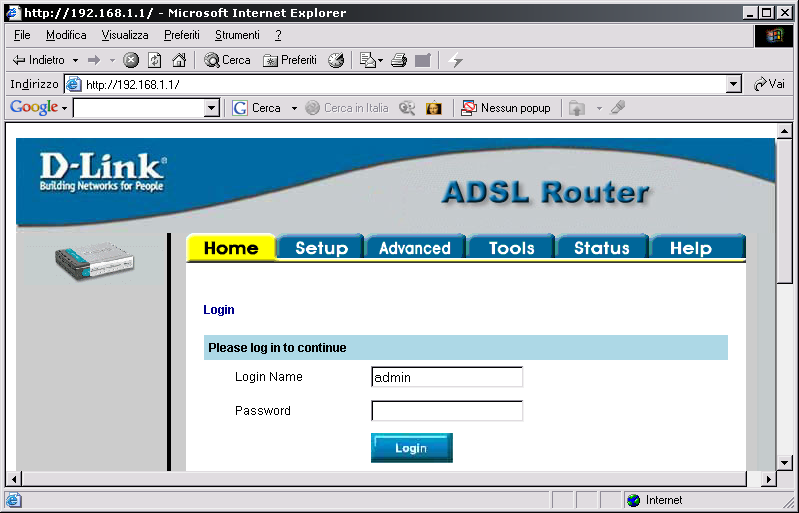The width and height of the screenshot is (799, 513).
Task: Expand the address bar dropdown arrow
Action: click(734, 85)
